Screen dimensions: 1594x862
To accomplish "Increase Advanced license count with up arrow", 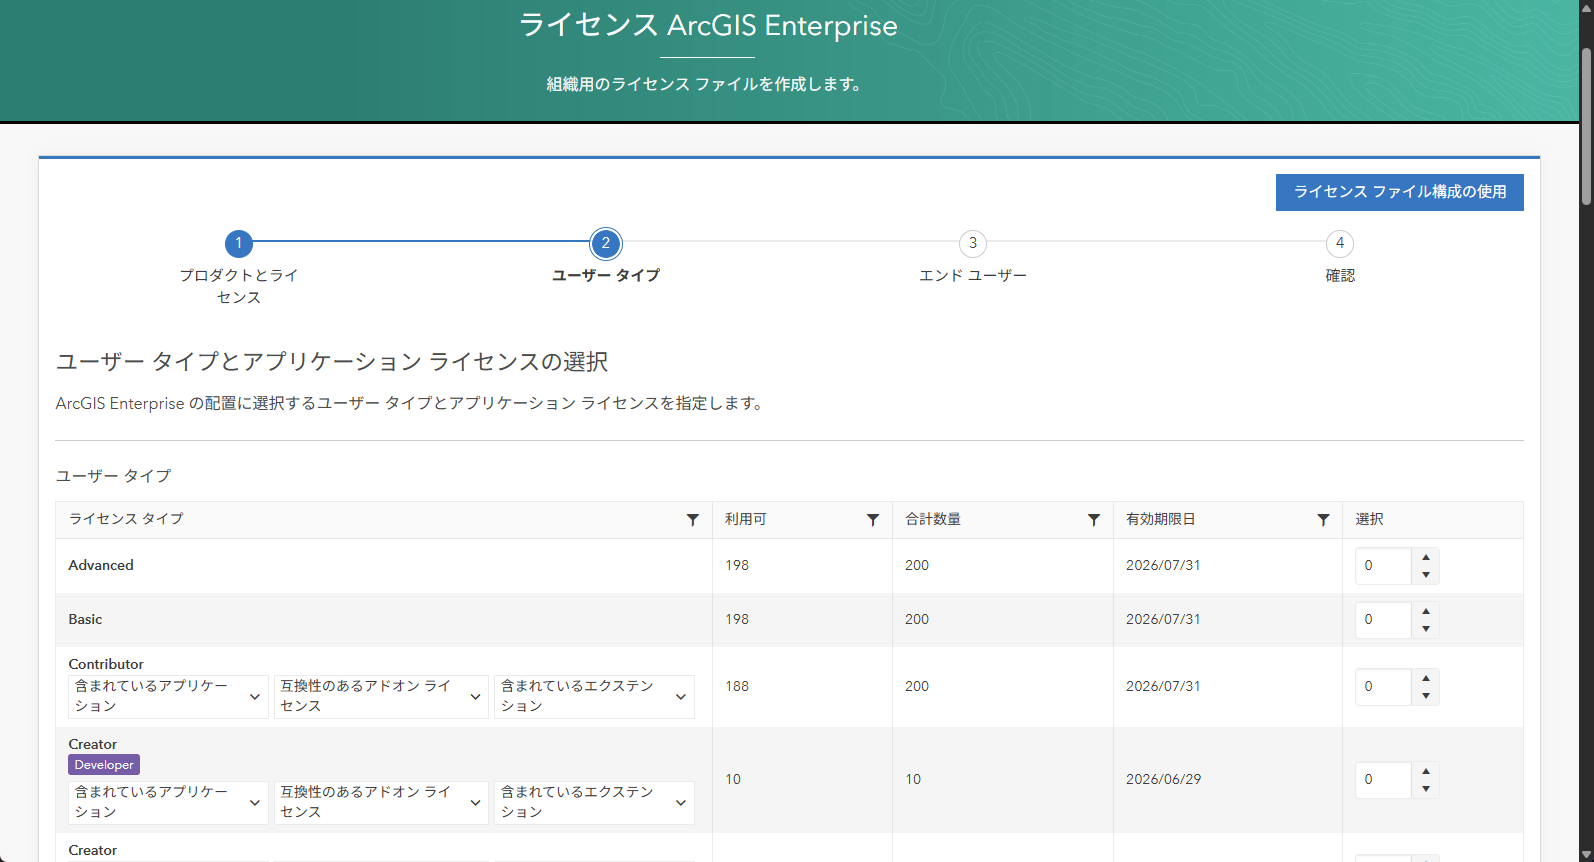I will [1426, 557].
